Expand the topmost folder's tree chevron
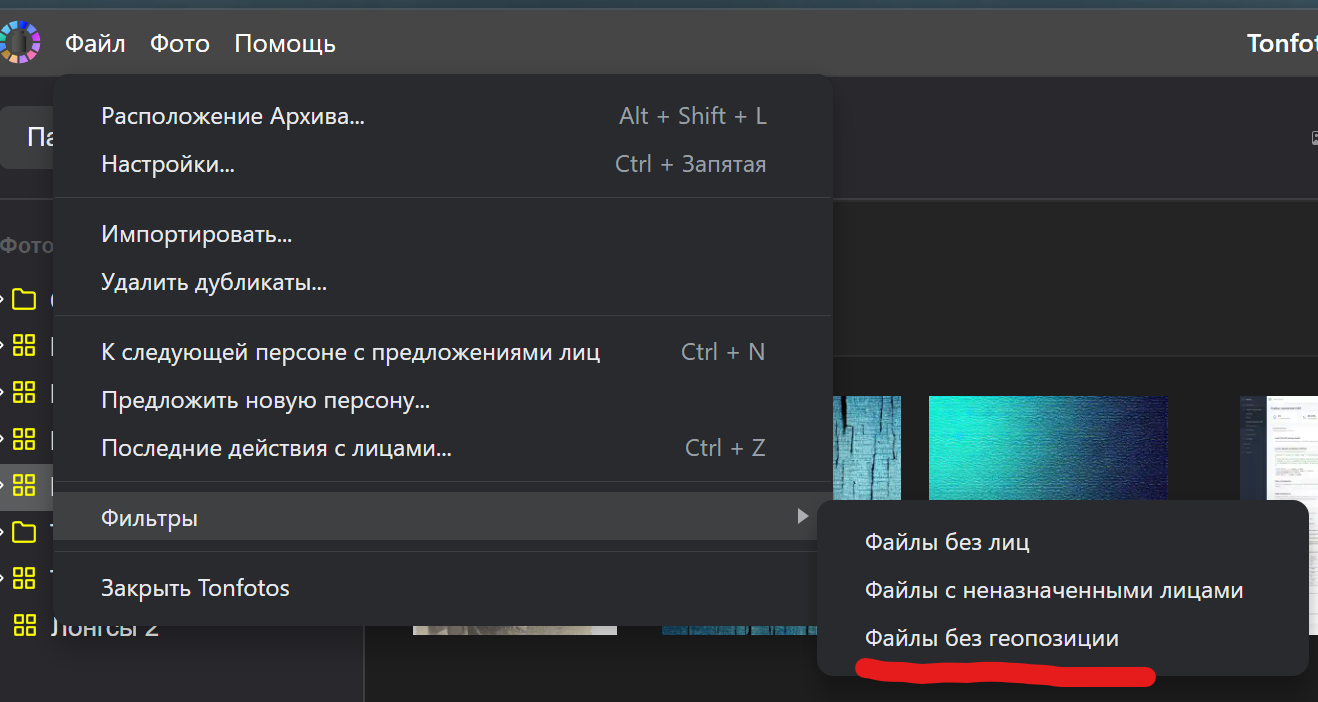Screen dimensions: 1318x702 coord(4,299)
